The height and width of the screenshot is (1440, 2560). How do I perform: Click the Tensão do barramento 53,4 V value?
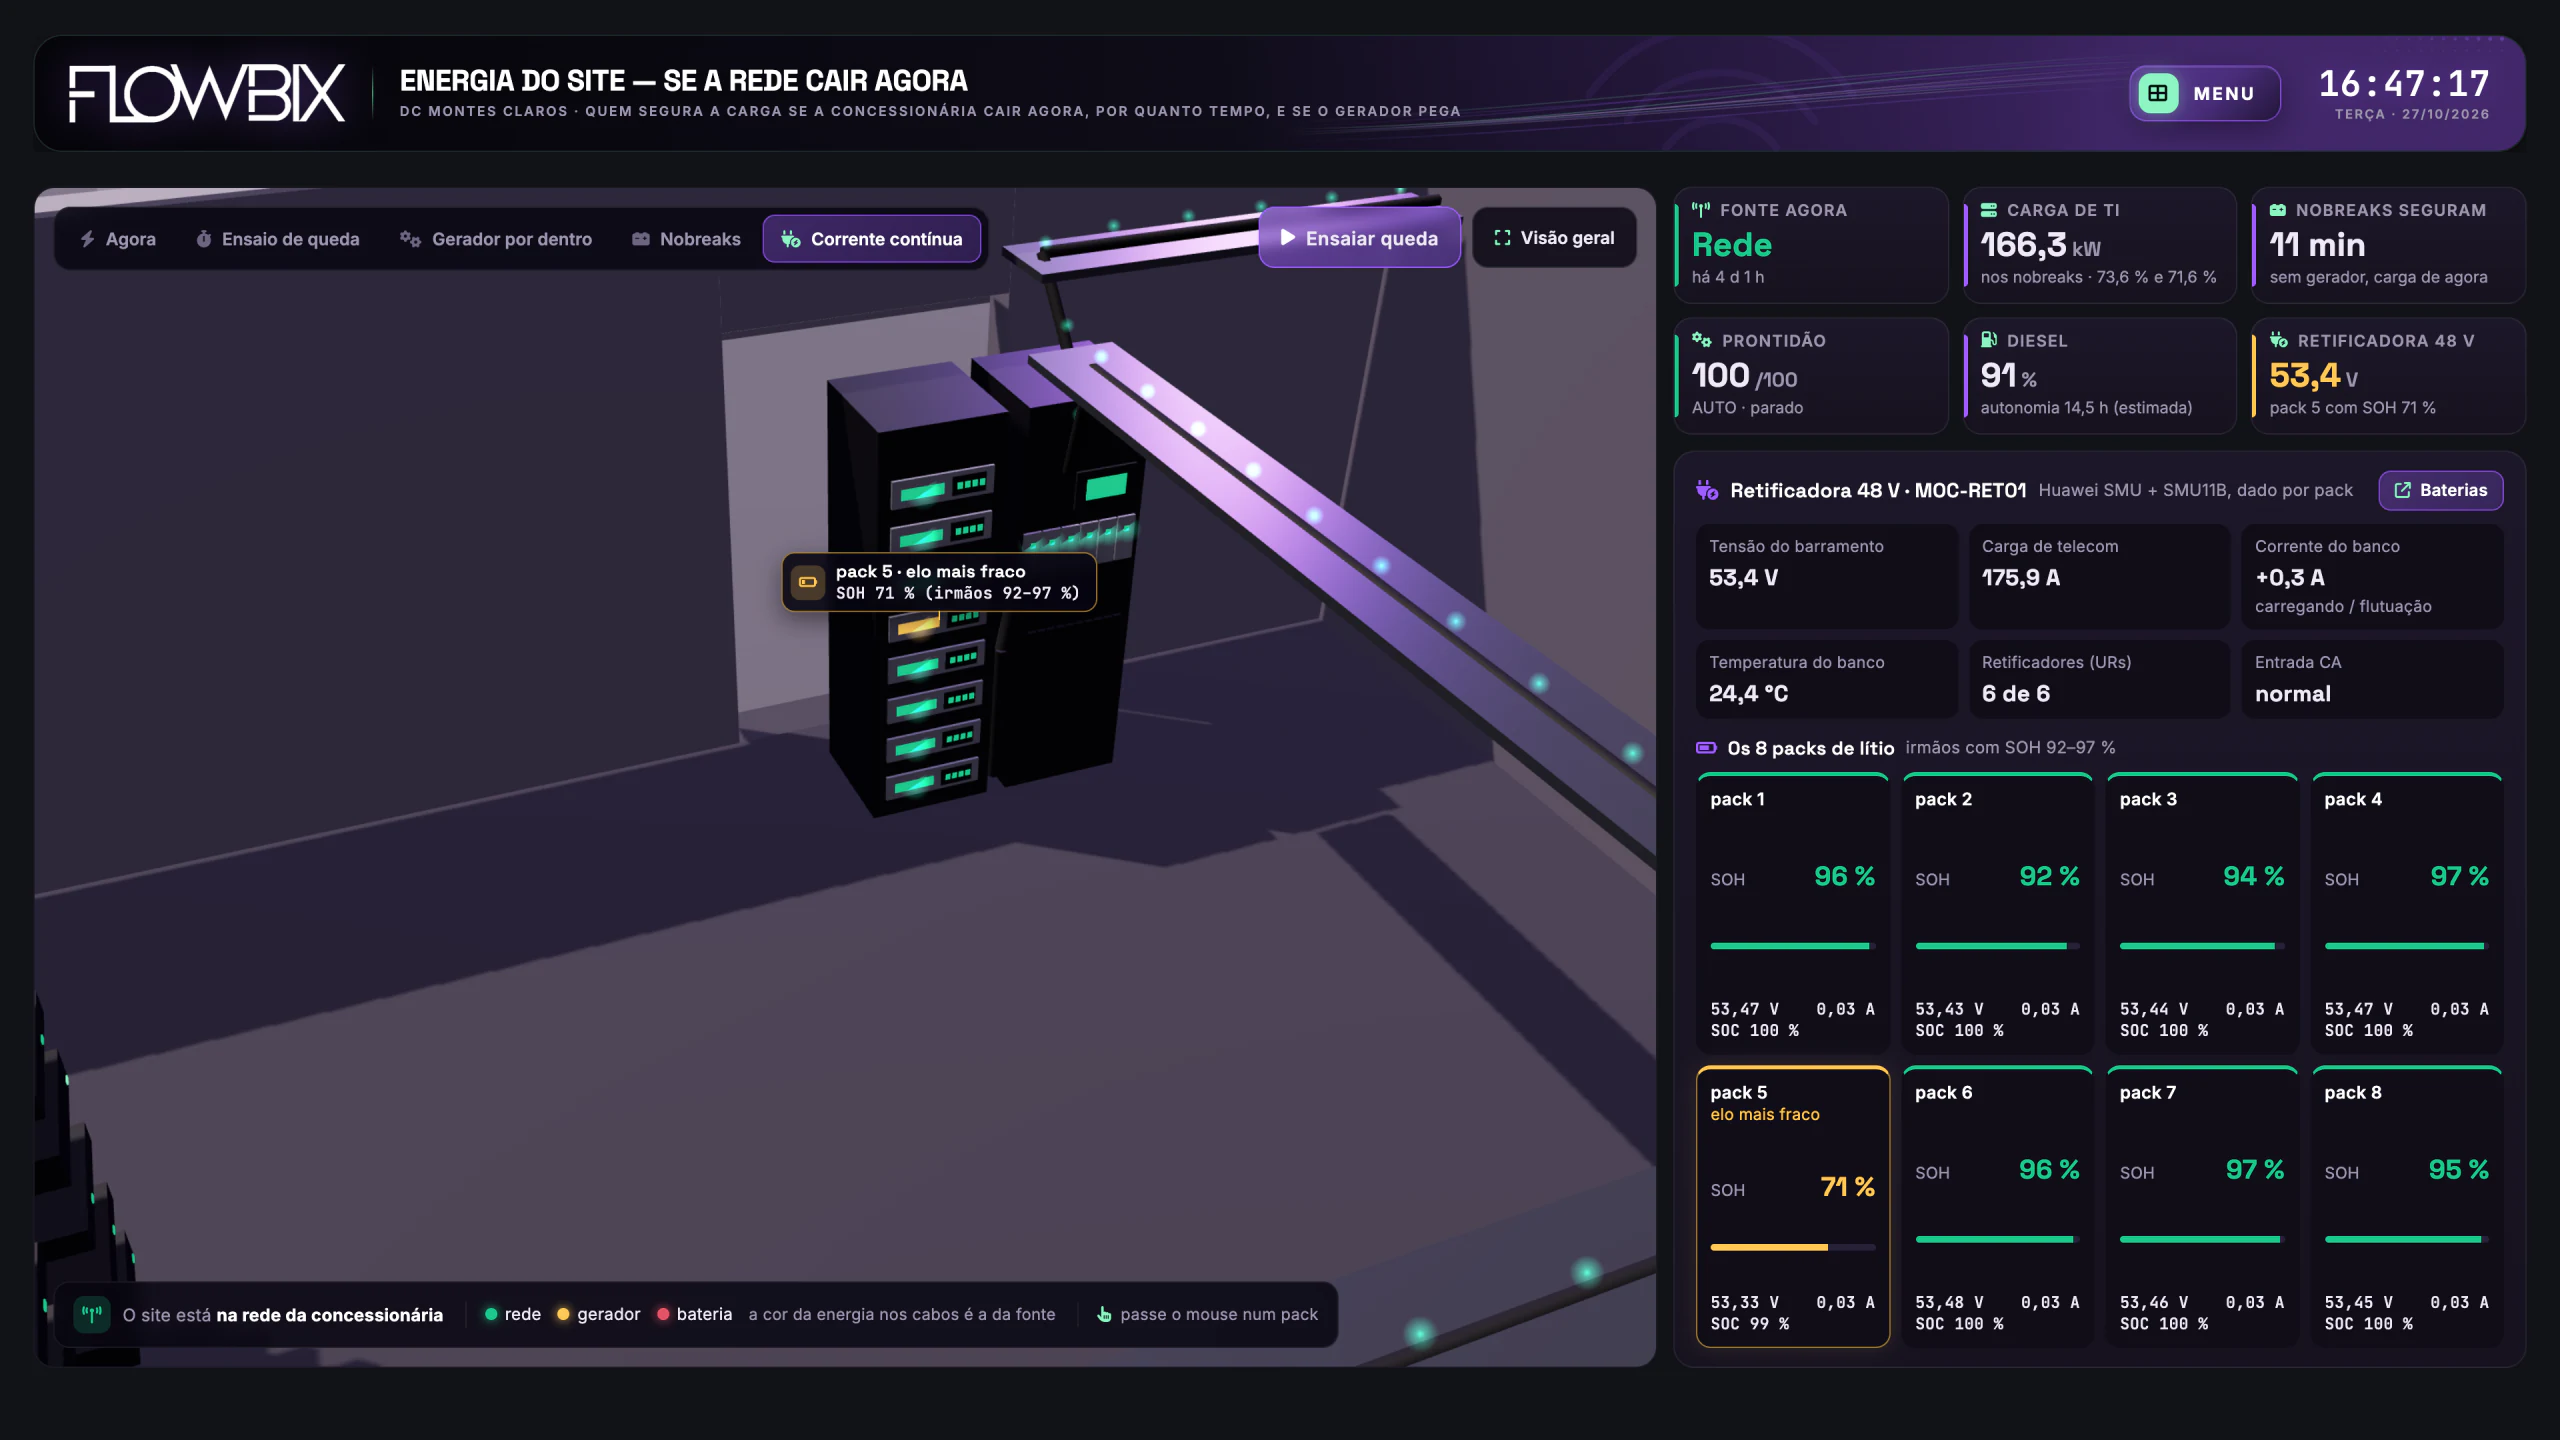point(1743,578)
